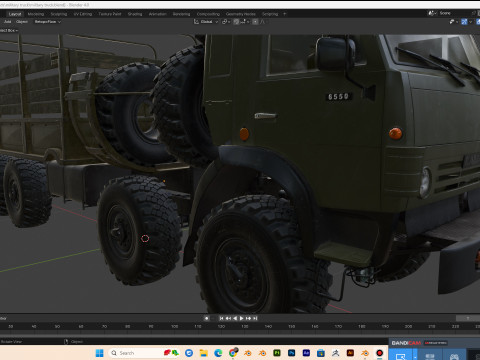Toggle proportional editing
This screenshot has width=480, height=360.
point(255,22)
